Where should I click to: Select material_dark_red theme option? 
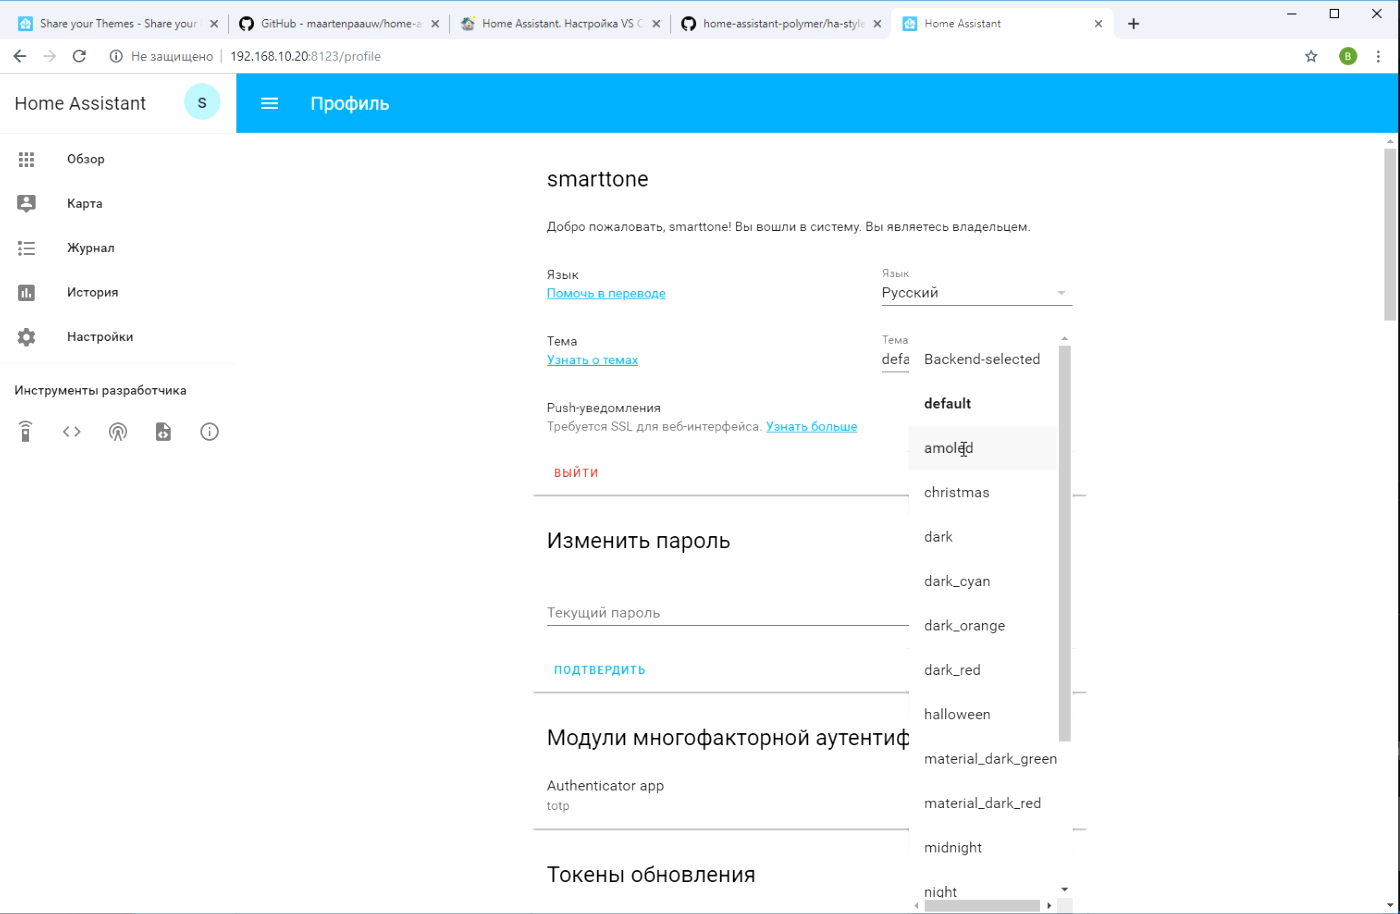tap(982, 803)
